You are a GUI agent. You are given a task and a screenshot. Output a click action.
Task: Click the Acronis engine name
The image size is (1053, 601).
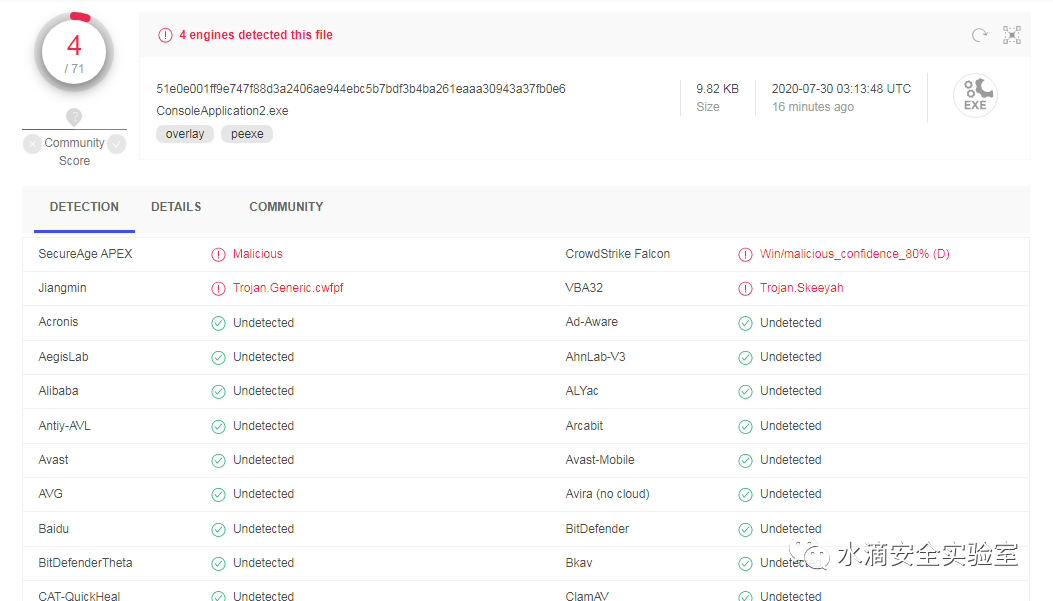point(58,322)
